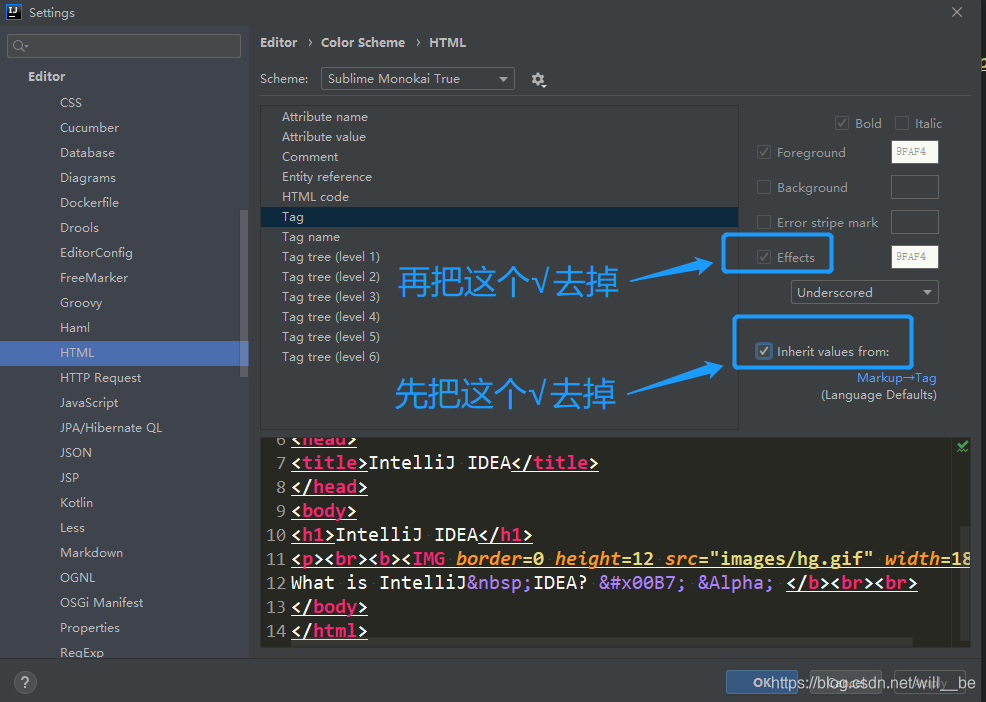Click the OK button
This screenshot has height=702, width=986.
point(762,682)
